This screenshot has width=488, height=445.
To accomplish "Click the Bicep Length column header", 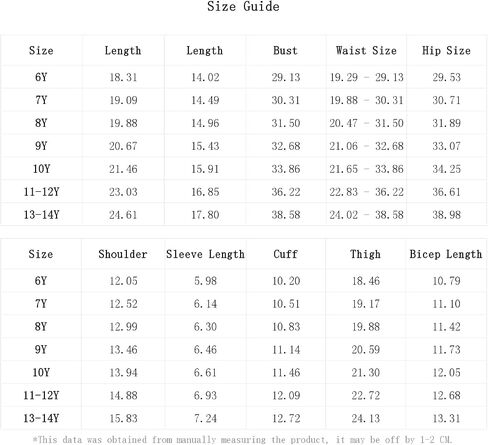I will [446, 254].
